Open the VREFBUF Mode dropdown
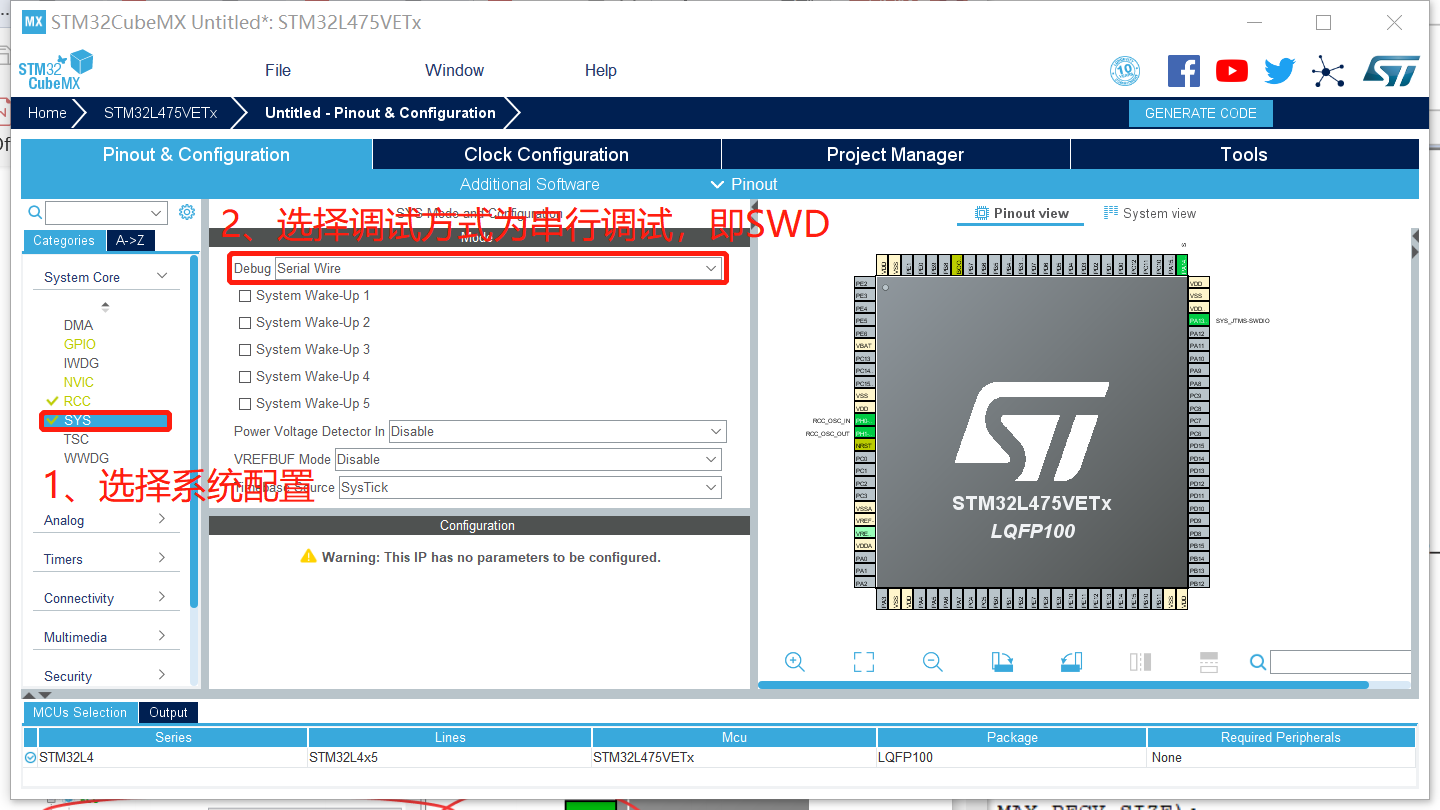 [528, 459]
